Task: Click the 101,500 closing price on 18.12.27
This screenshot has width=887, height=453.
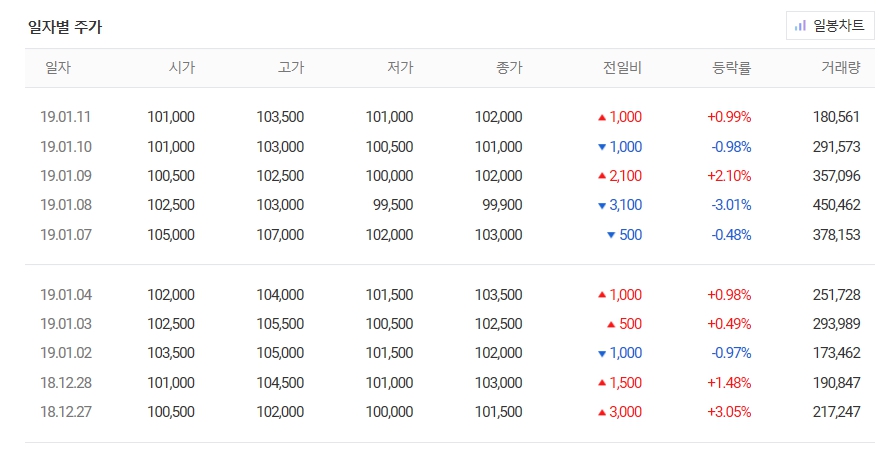Action: point(499,412)
